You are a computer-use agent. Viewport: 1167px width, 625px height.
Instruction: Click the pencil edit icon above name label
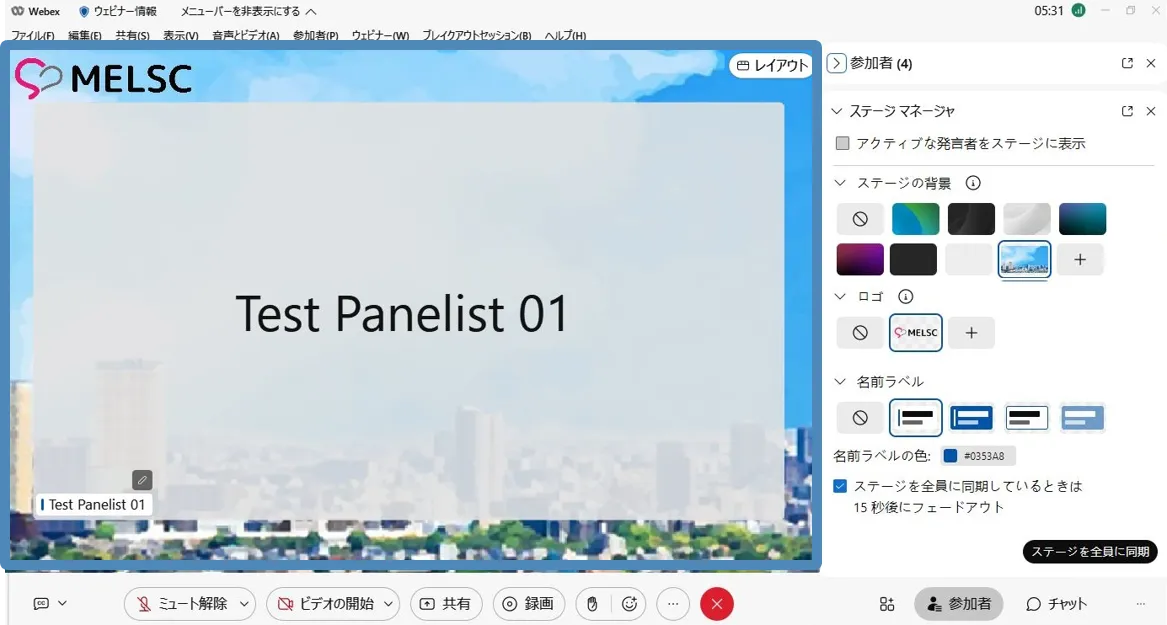coord(142,480)
